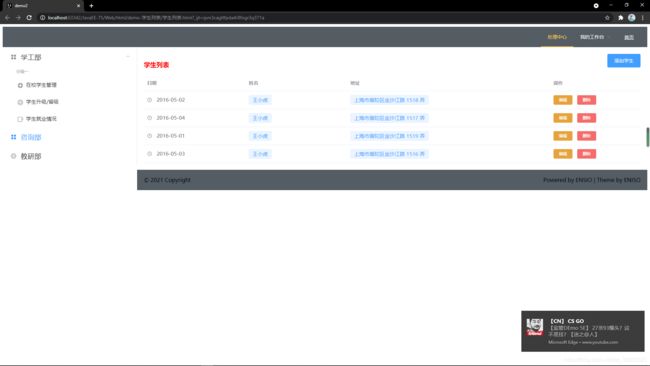650x366 pixels.
Task: Click the name tag in the 2016-05-03 row
Action: pos(260,154)
